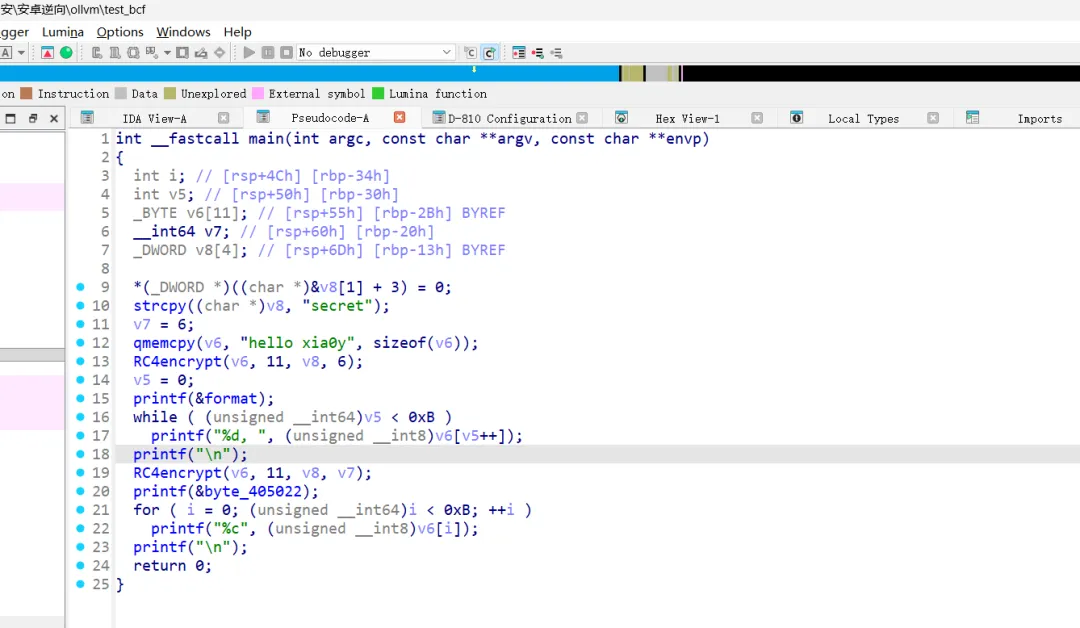
Task: Open the dropdown arrow beside the 'A' icon
Action: pos(21,53)
